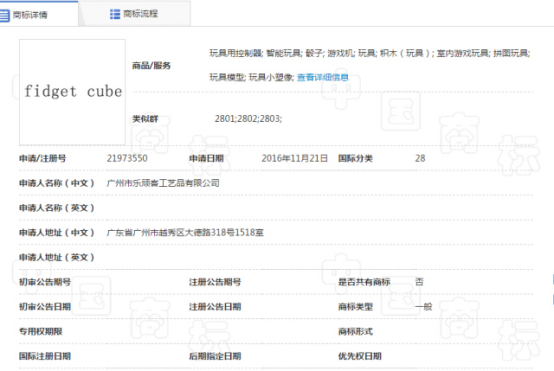
Task: Click the 后期指定日期 label
Action: pos(215,356)
